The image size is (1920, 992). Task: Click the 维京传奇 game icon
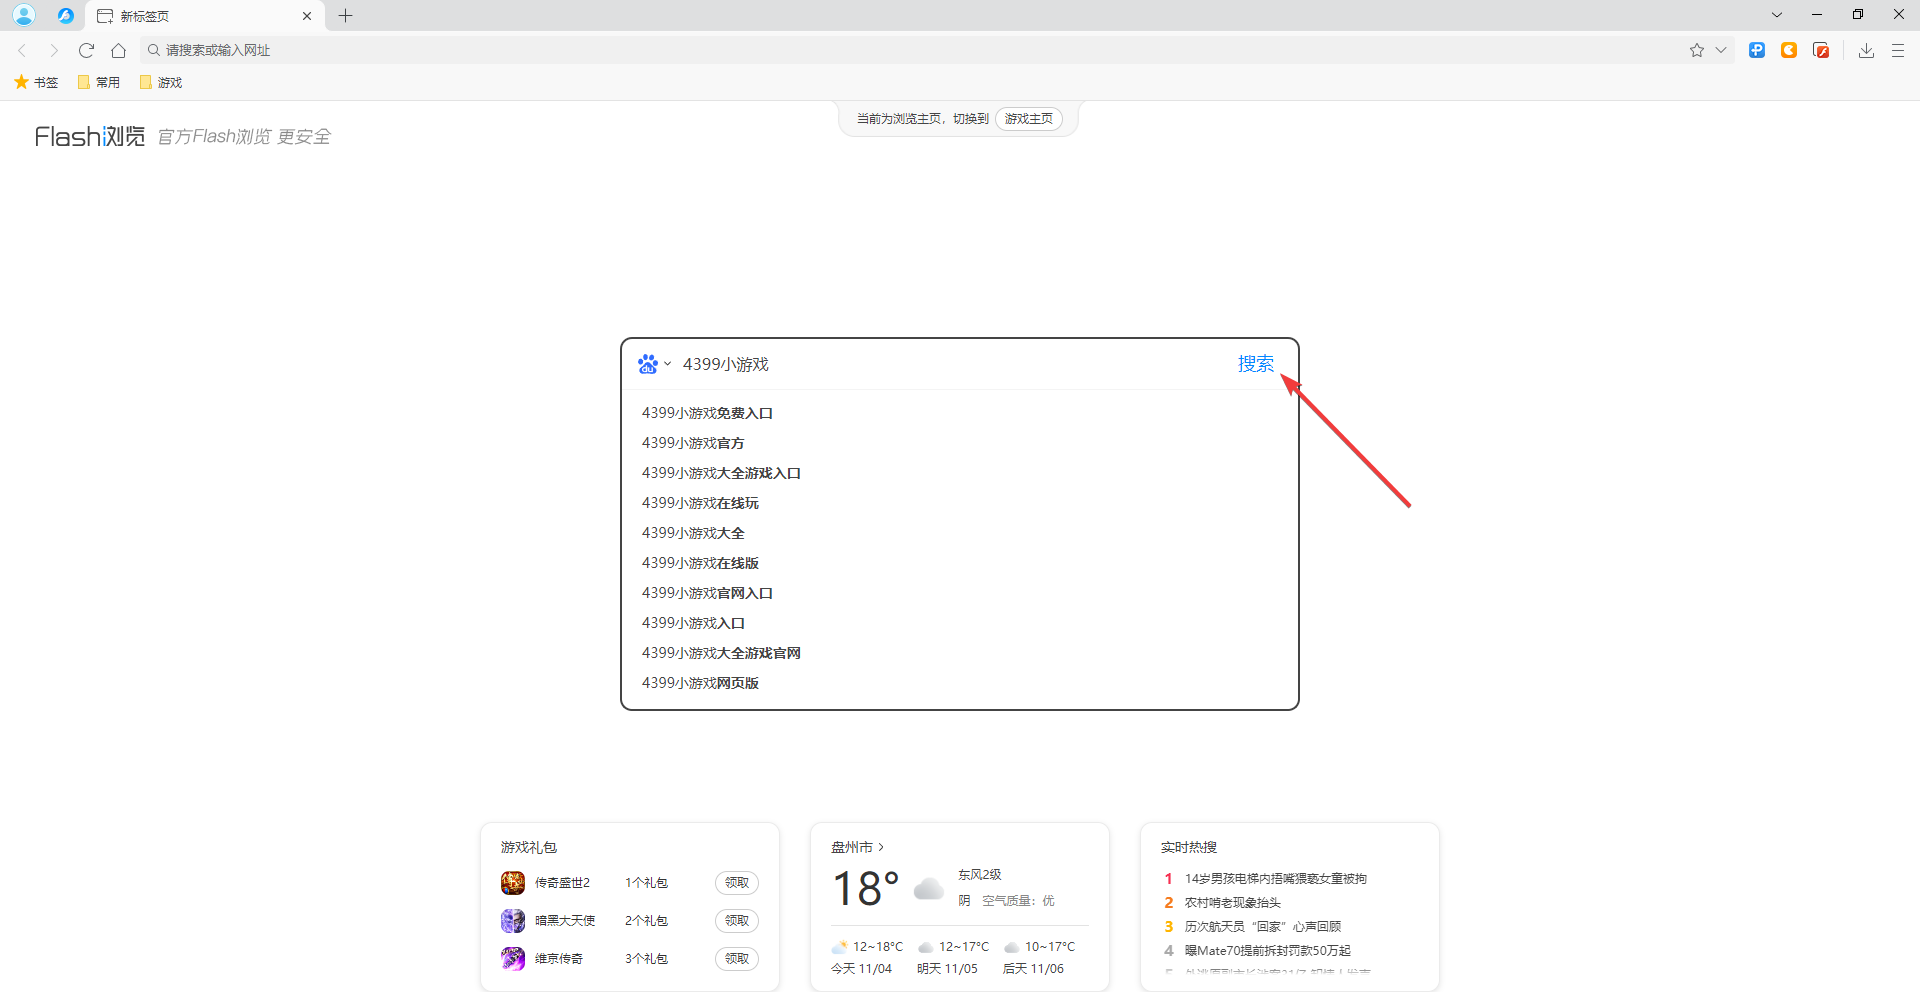[513, 959]
